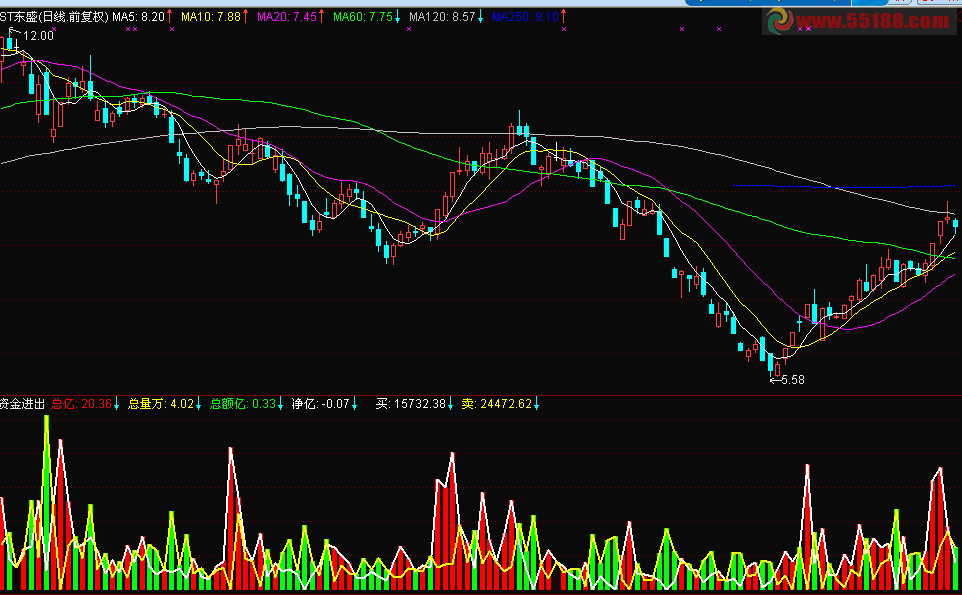
Task: Click the arrow after 卖 24472.62
Action: tap(537, 404)
